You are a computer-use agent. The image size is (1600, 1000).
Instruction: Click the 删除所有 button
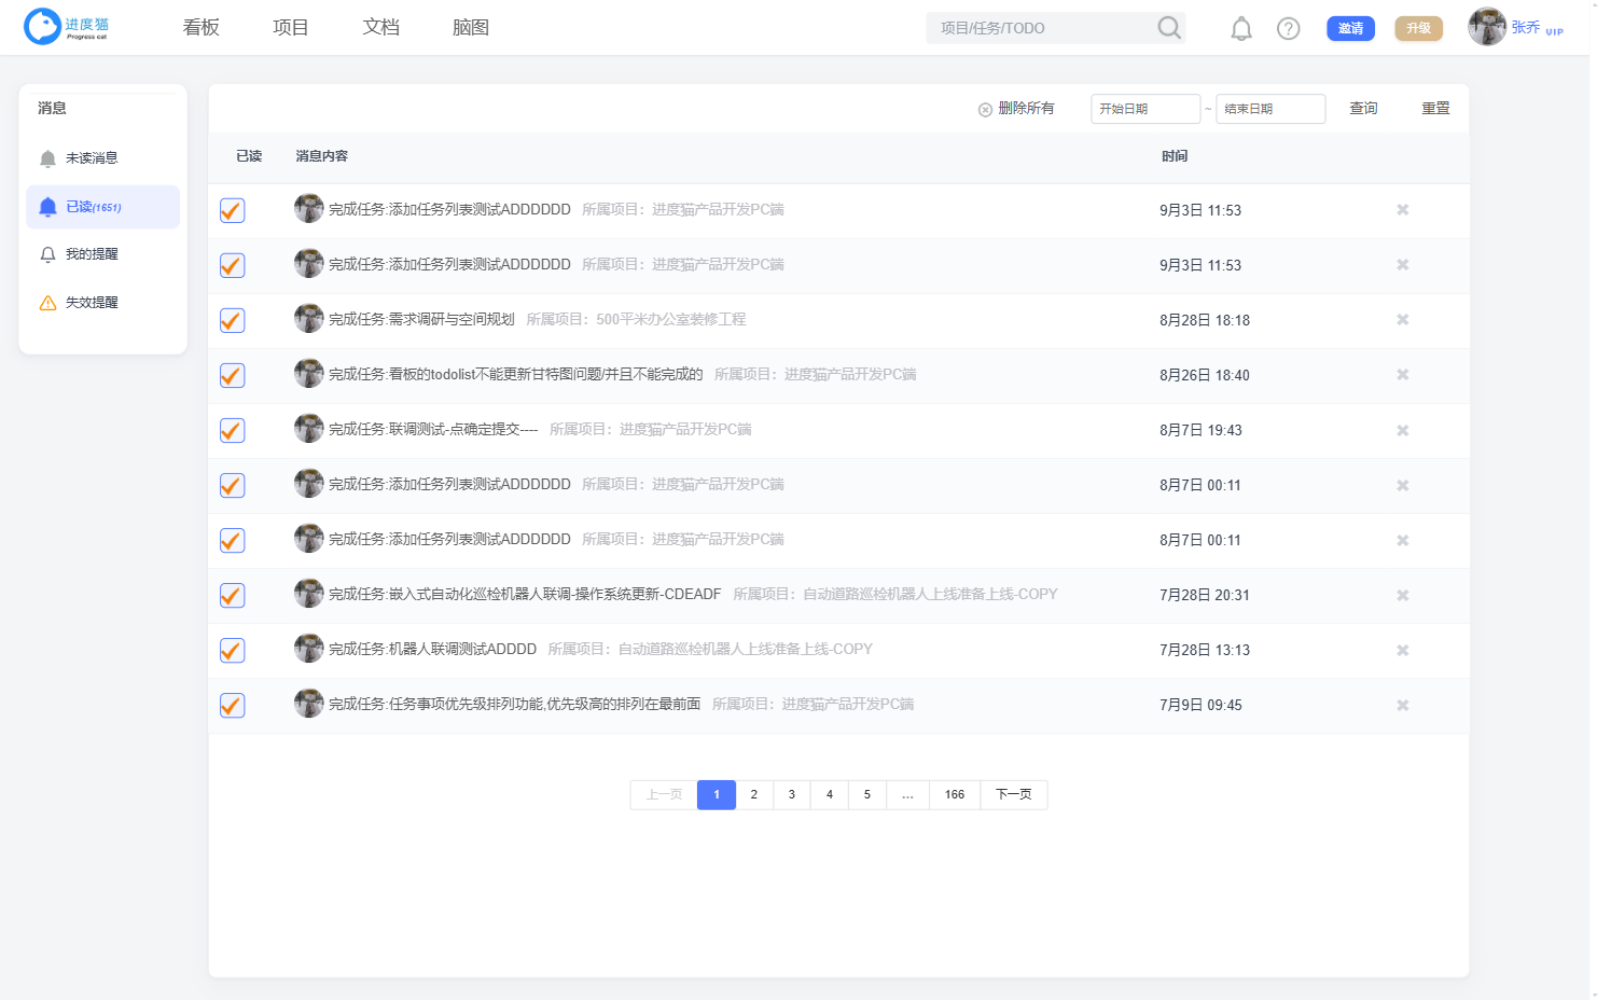click(1016, 108)
